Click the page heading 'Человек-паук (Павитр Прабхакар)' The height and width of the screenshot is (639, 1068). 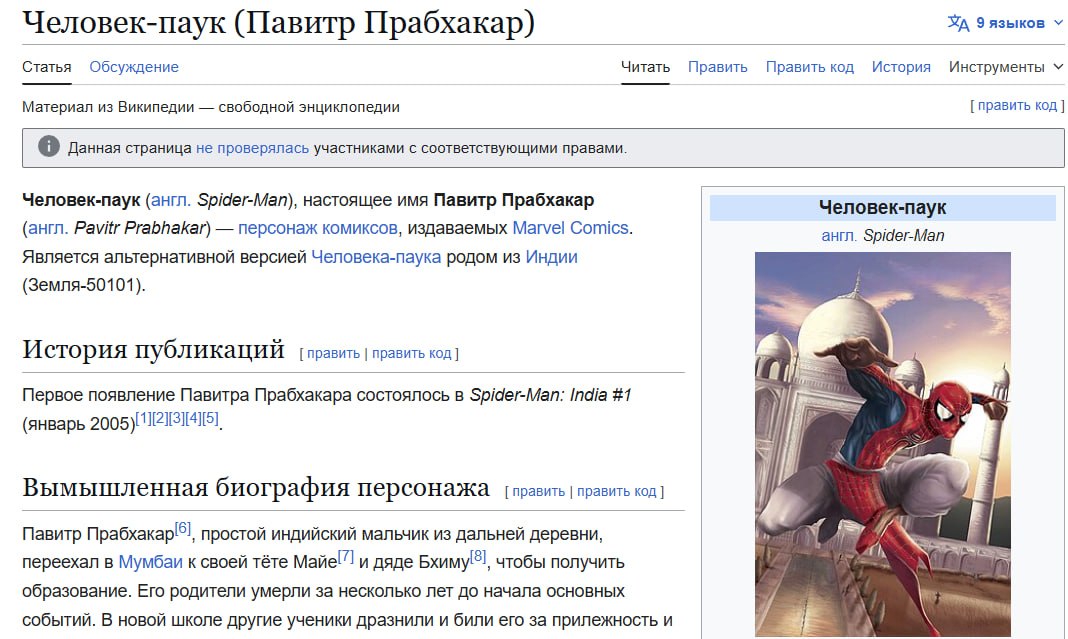tap(279, 22)
